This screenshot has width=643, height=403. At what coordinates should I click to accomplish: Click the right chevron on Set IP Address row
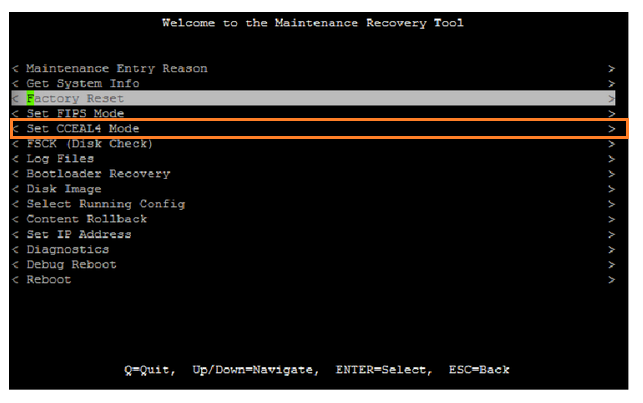pyautogui.click(x=611, y=235)
